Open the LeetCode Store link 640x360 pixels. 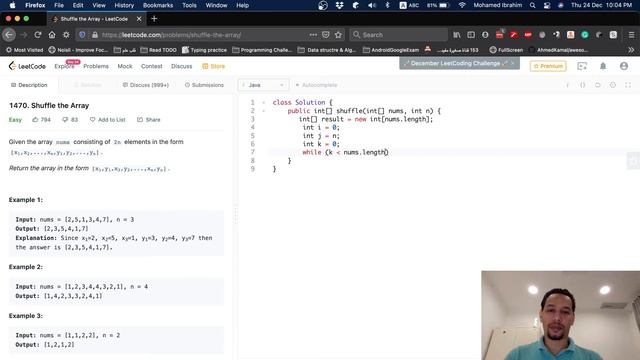(214, 66)
